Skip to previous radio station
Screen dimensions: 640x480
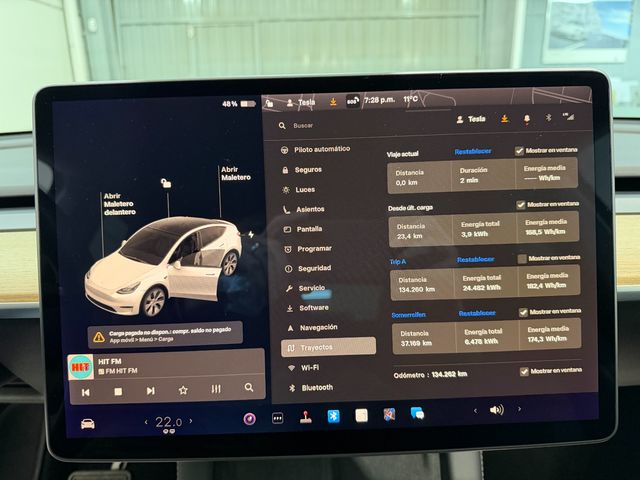[85, 392]
